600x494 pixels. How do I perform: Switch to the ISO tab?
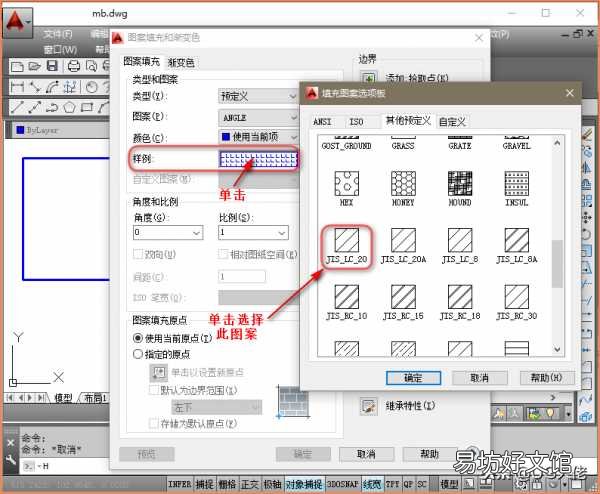click(x=356, y=122)
